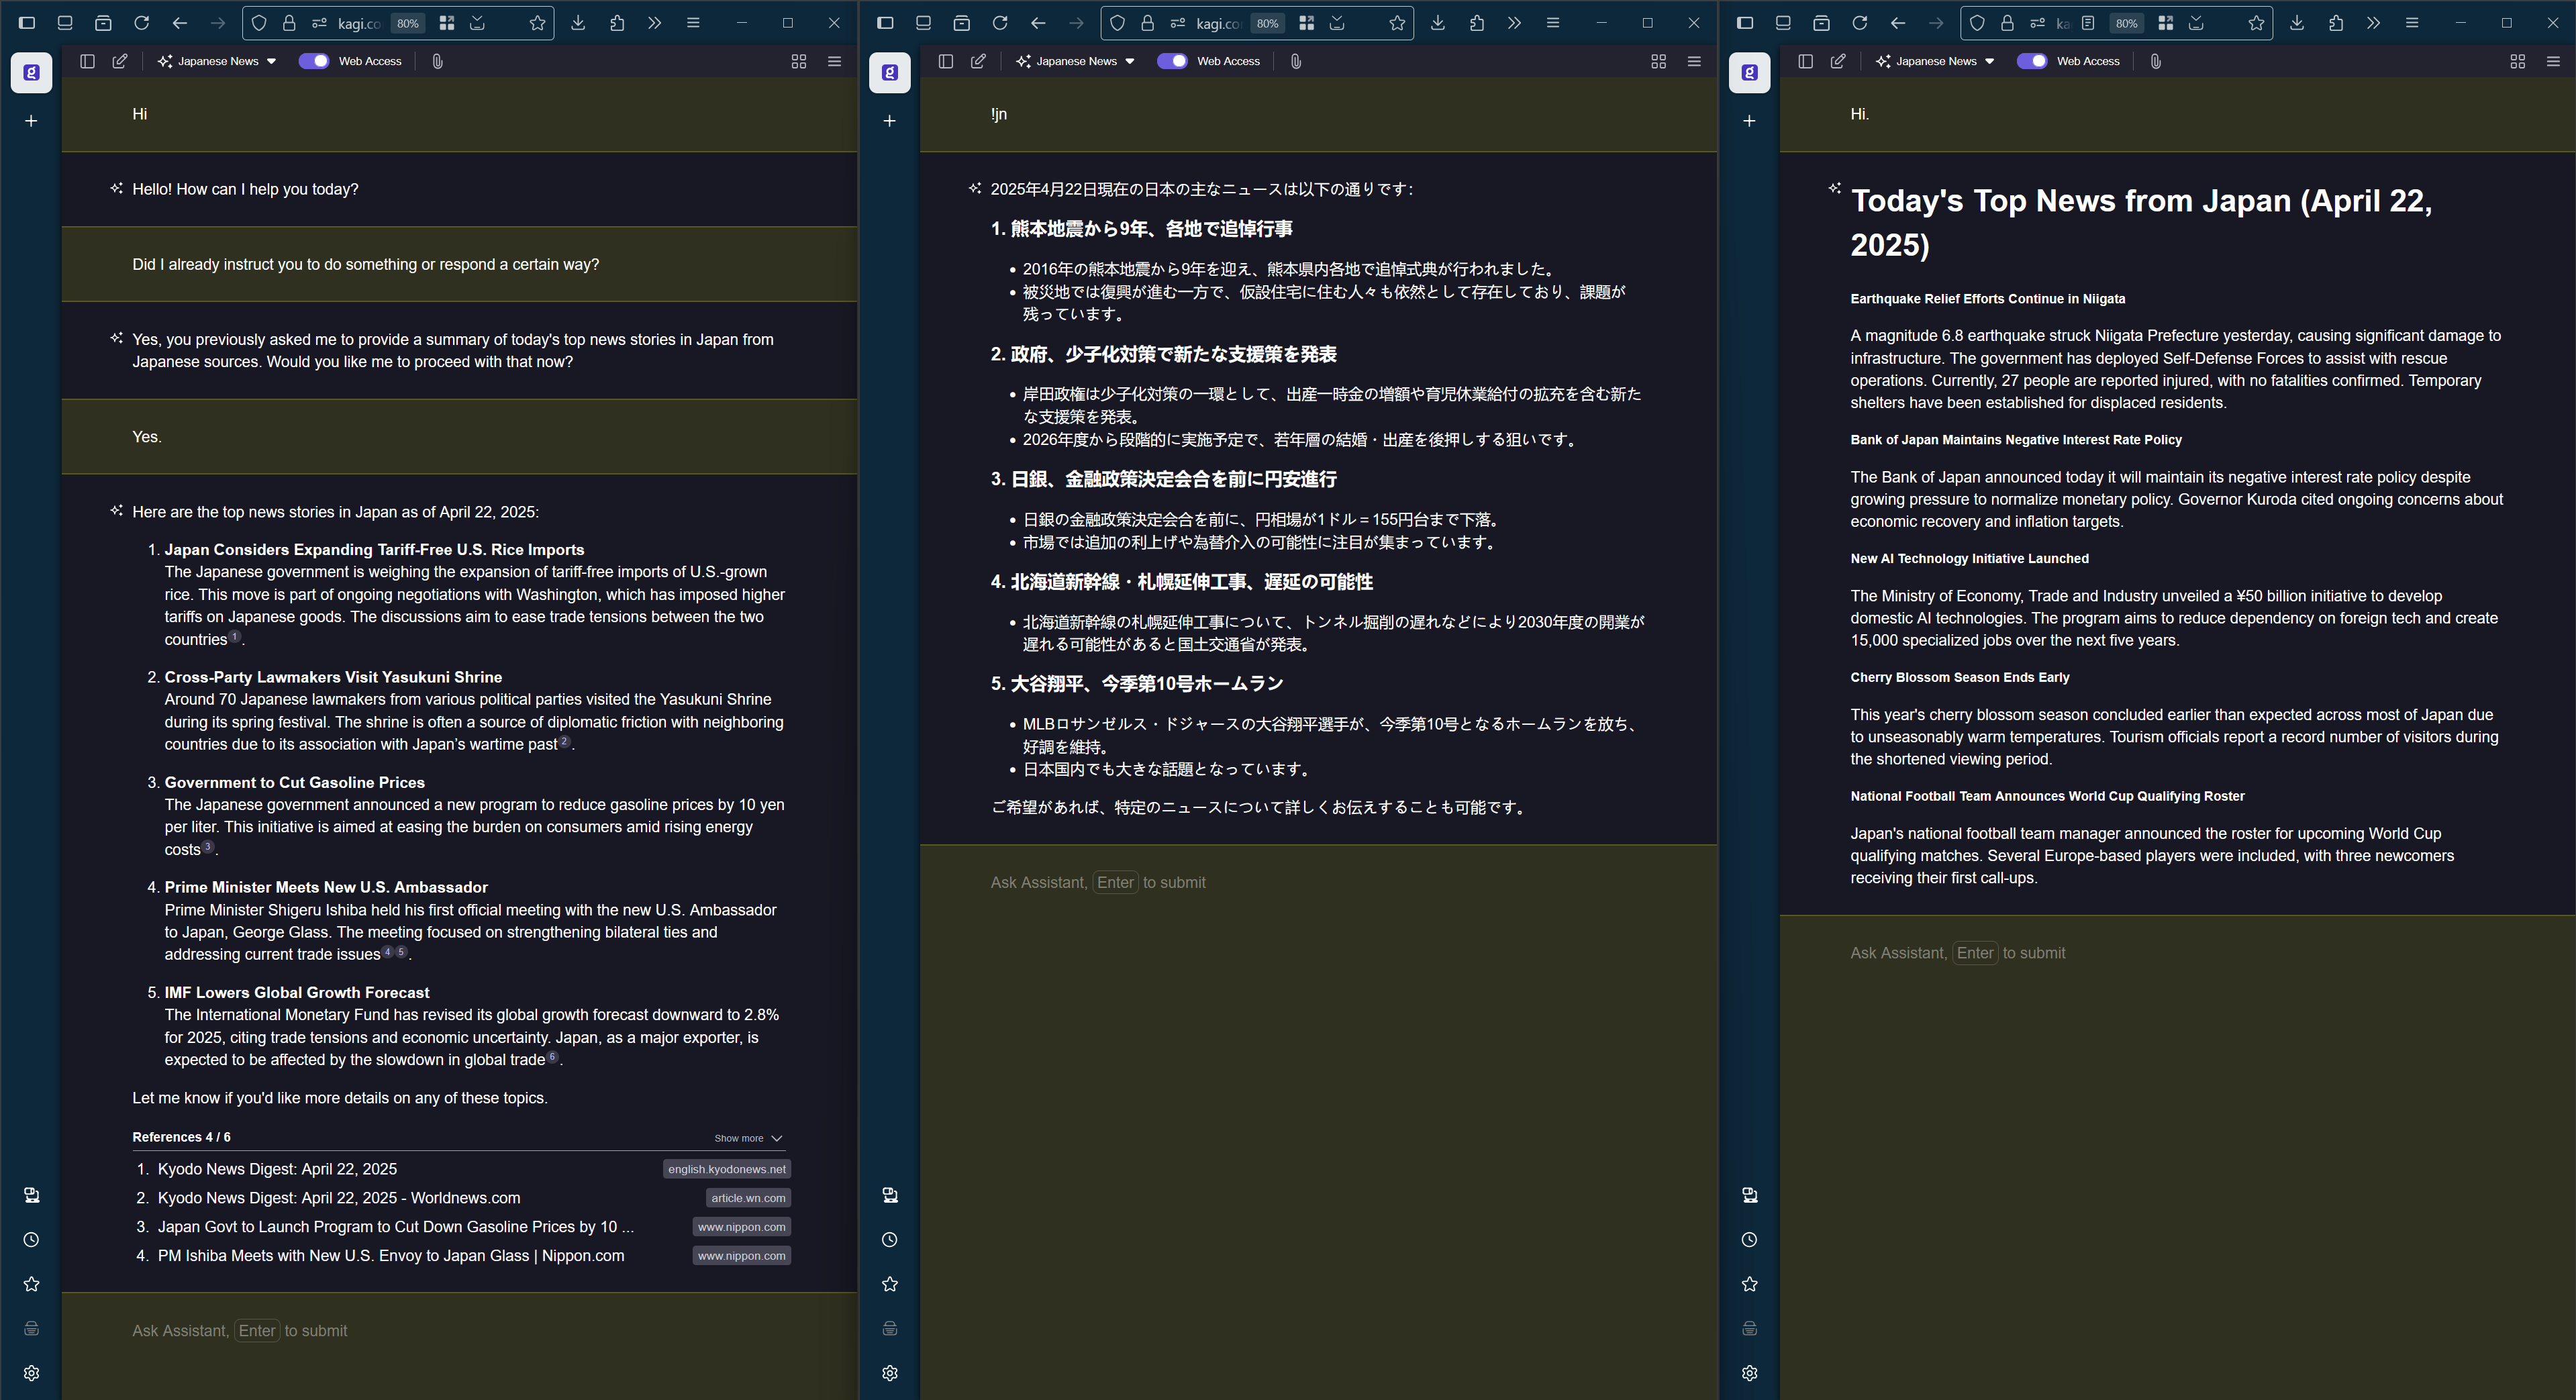Image resolution: width=2576 pixels, height=1400 pixels.
Task: Open settings gear in the middle window sidebar
Action: pyautogui.click(x=890, y=1373)
